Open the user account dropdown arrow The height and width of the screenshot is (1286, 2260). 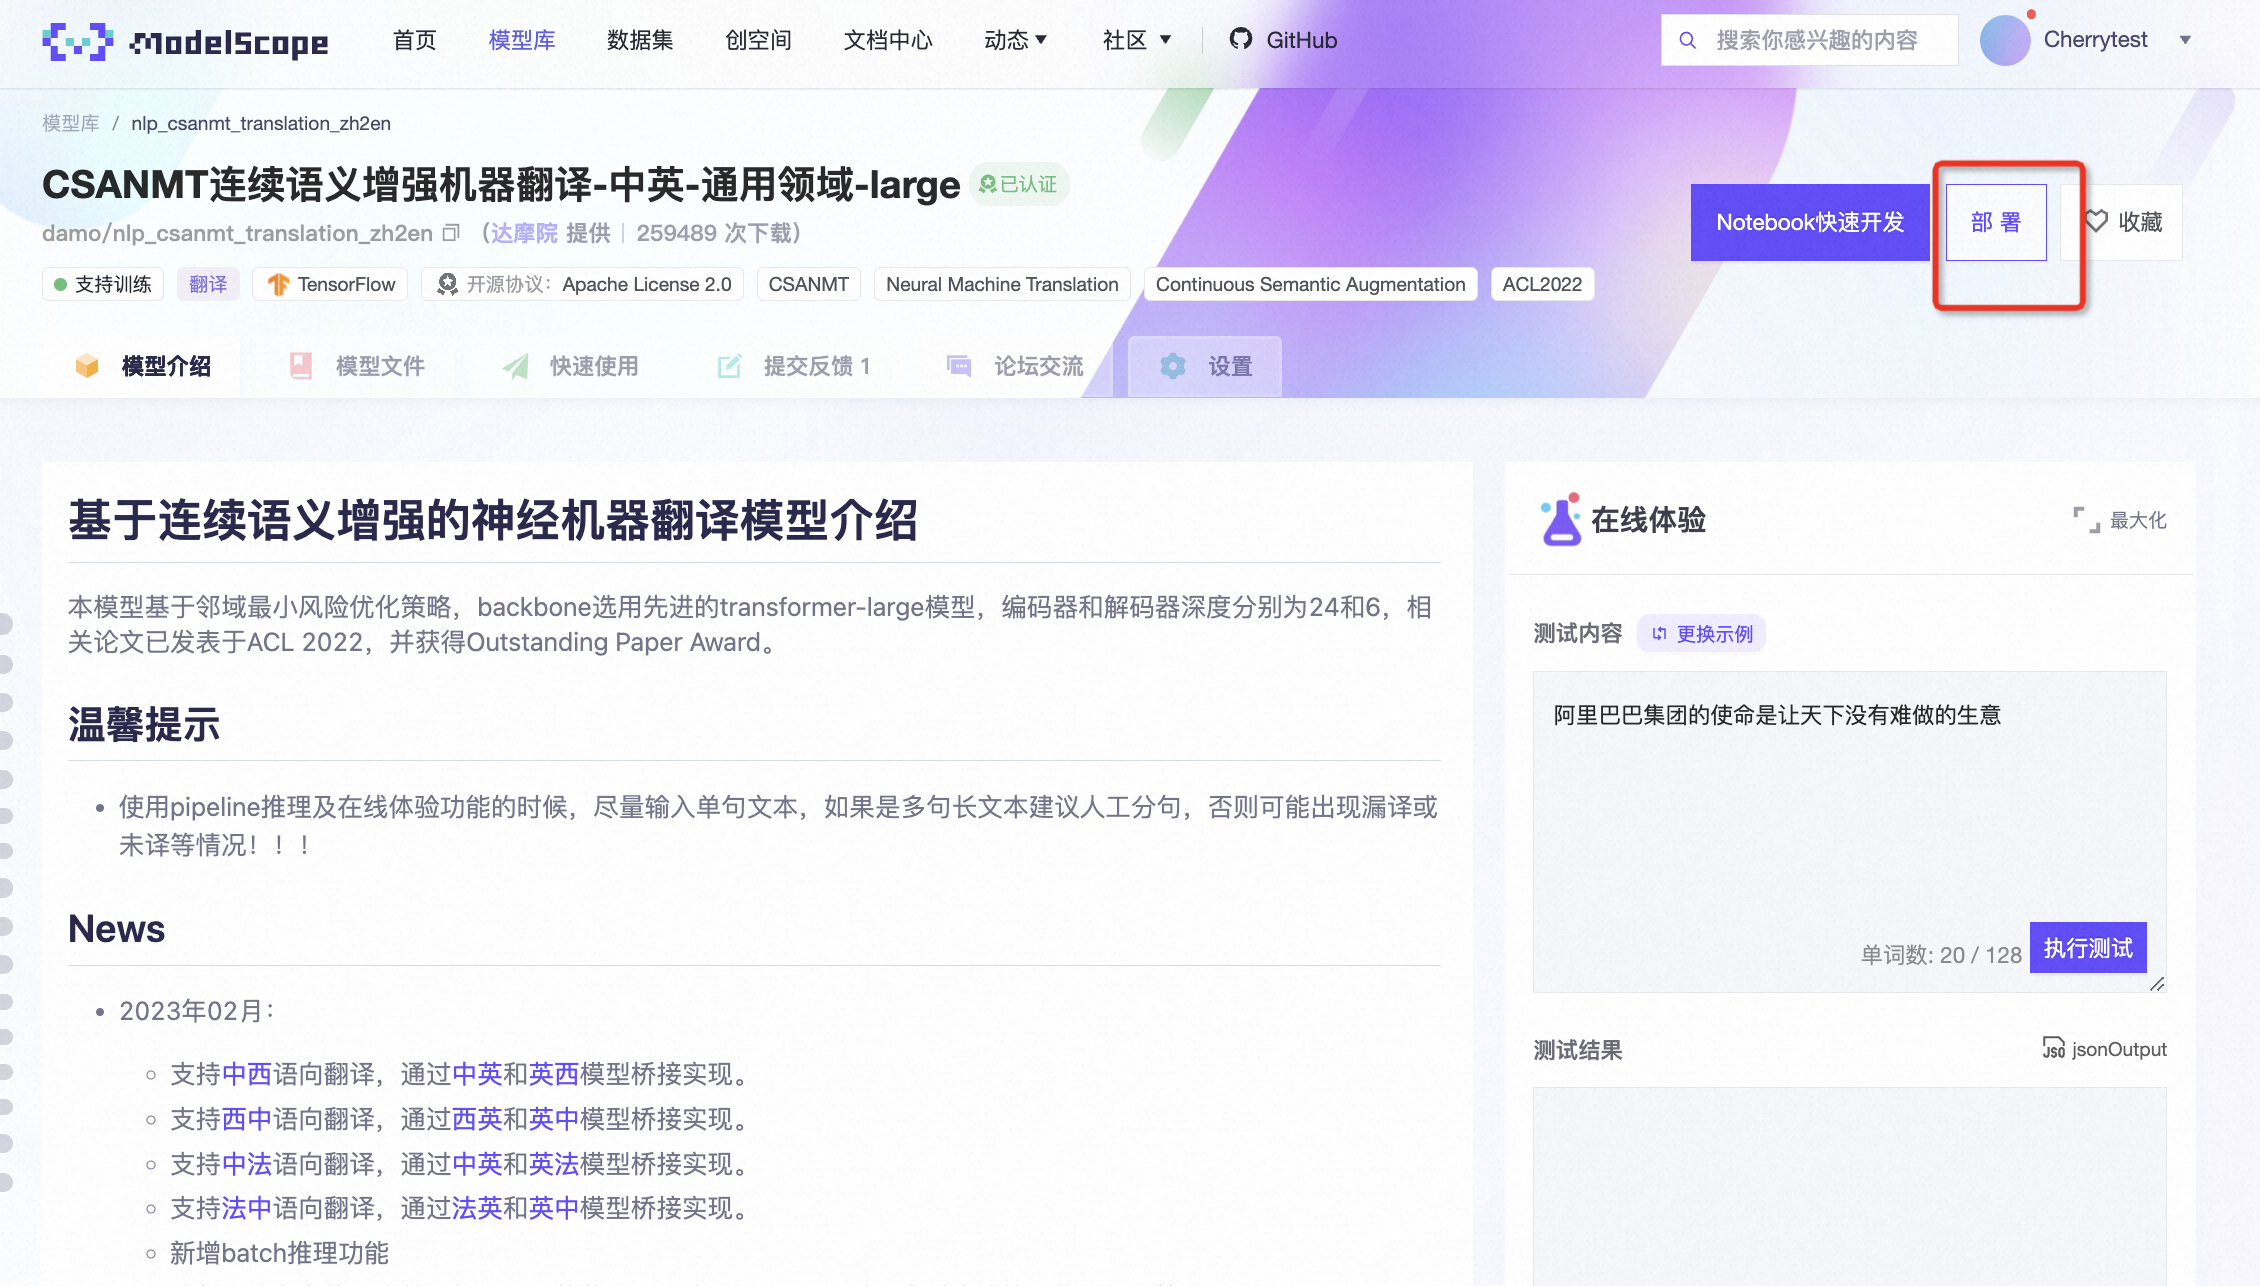point(2186,40)
